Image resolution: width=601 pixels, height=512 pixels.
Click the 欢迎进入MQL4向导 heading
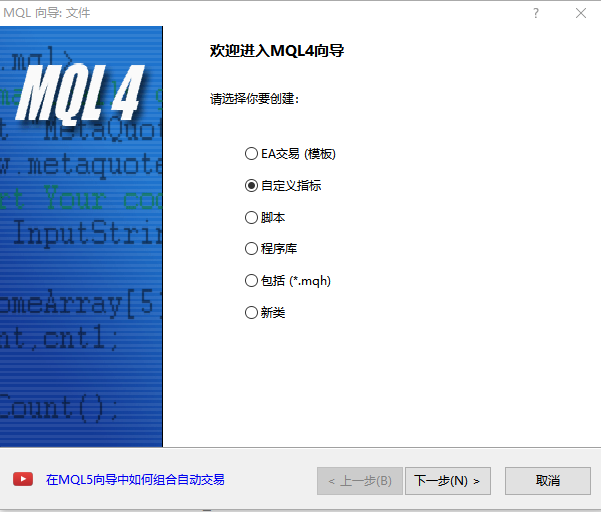(x=277, y=51)
